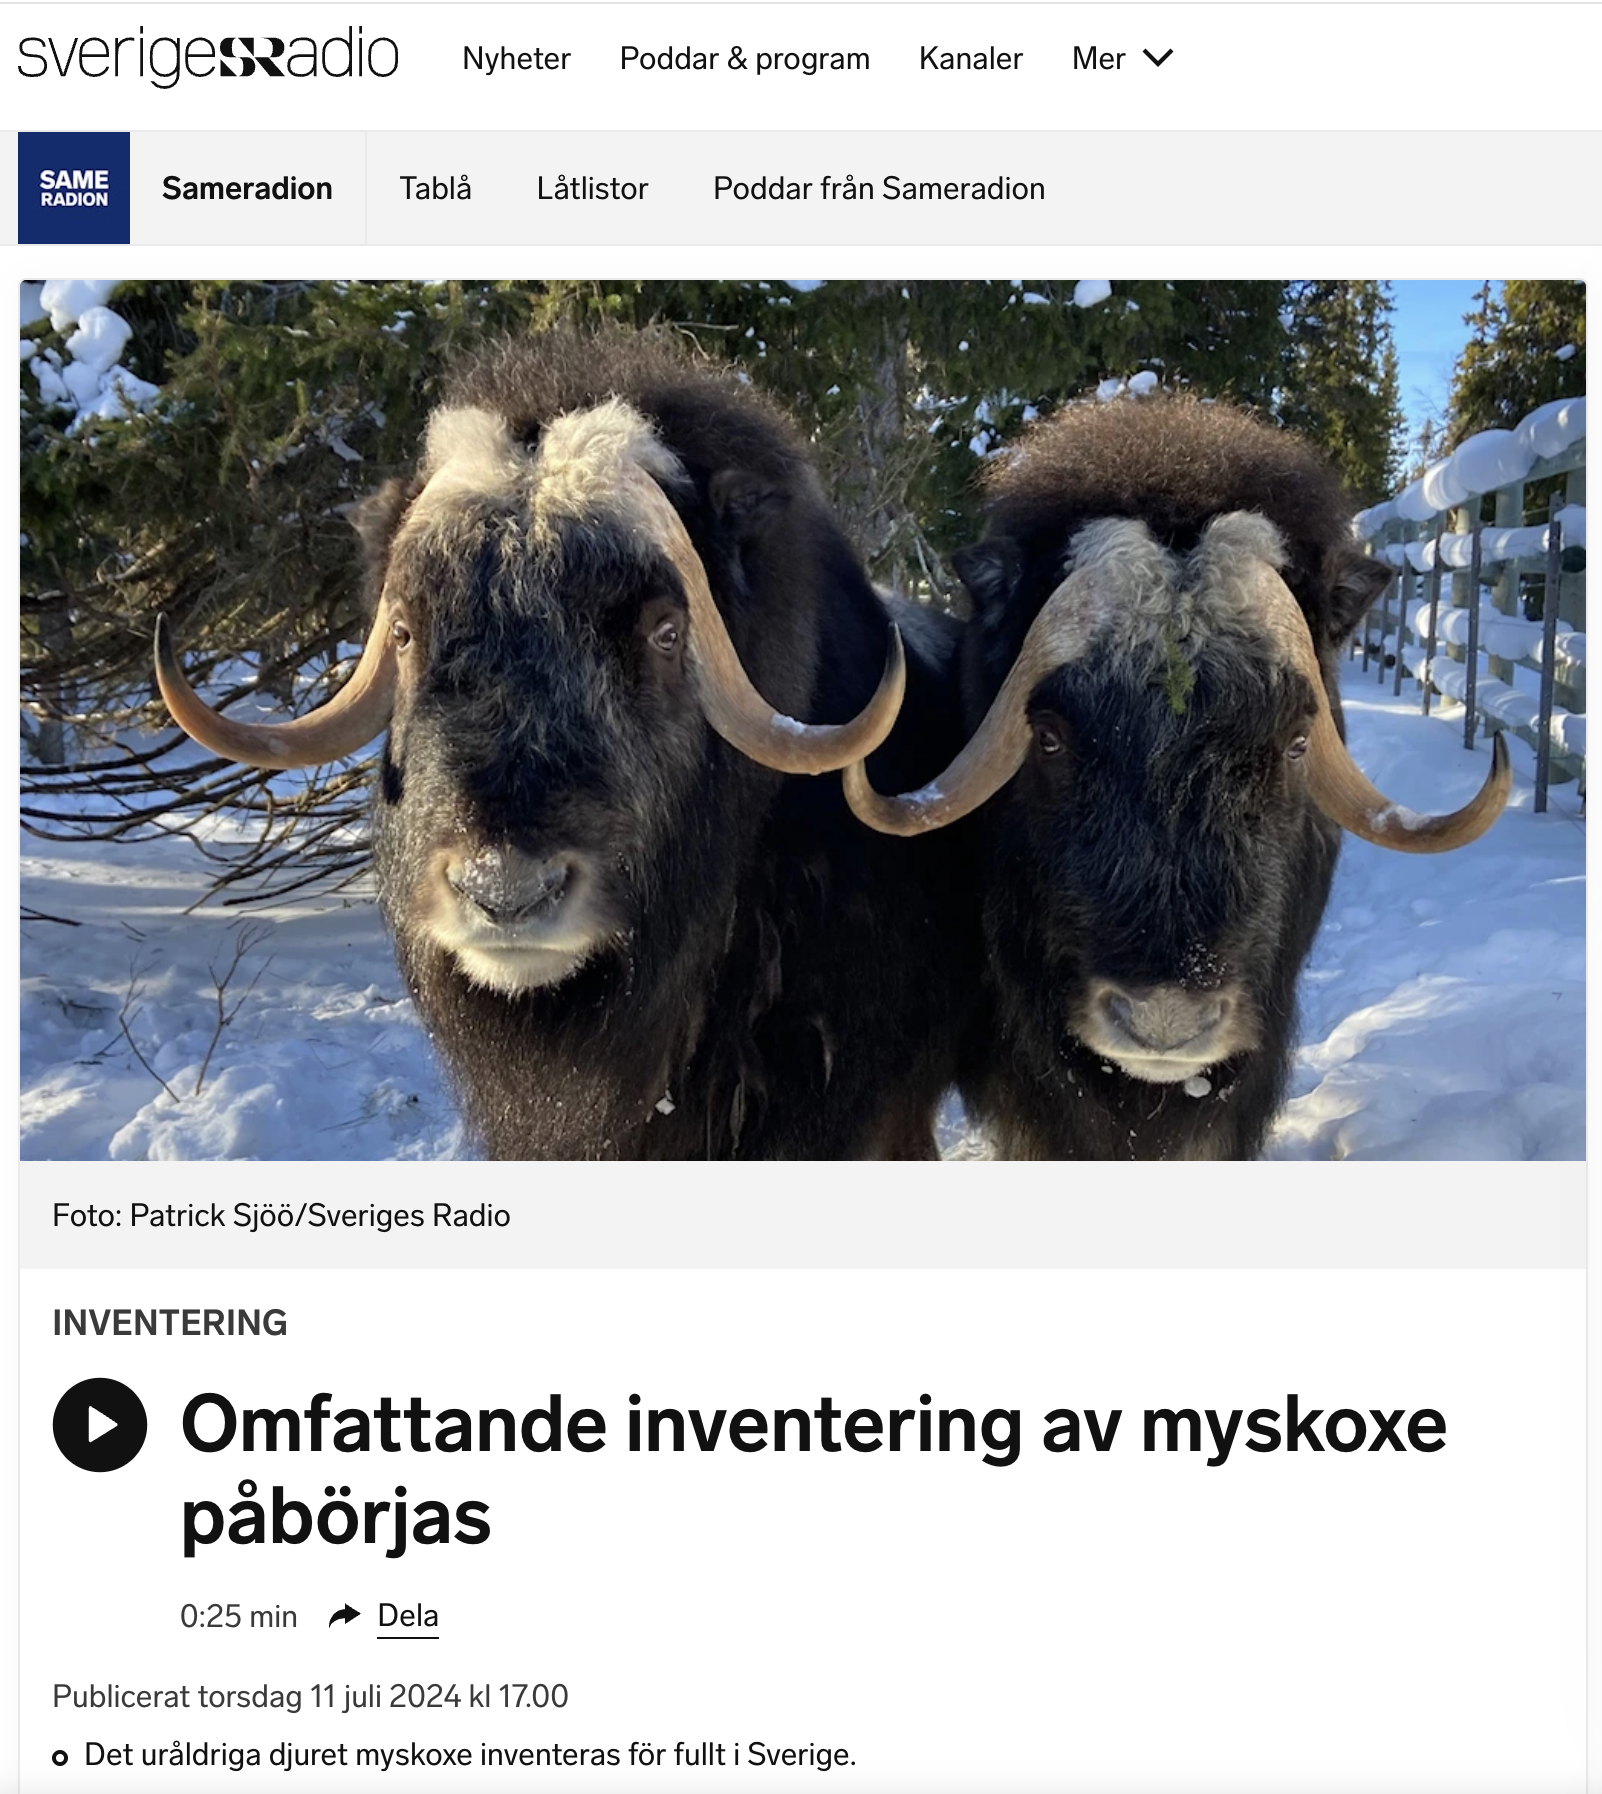Open Poddar från Sameradion tab

pos(879,188)
